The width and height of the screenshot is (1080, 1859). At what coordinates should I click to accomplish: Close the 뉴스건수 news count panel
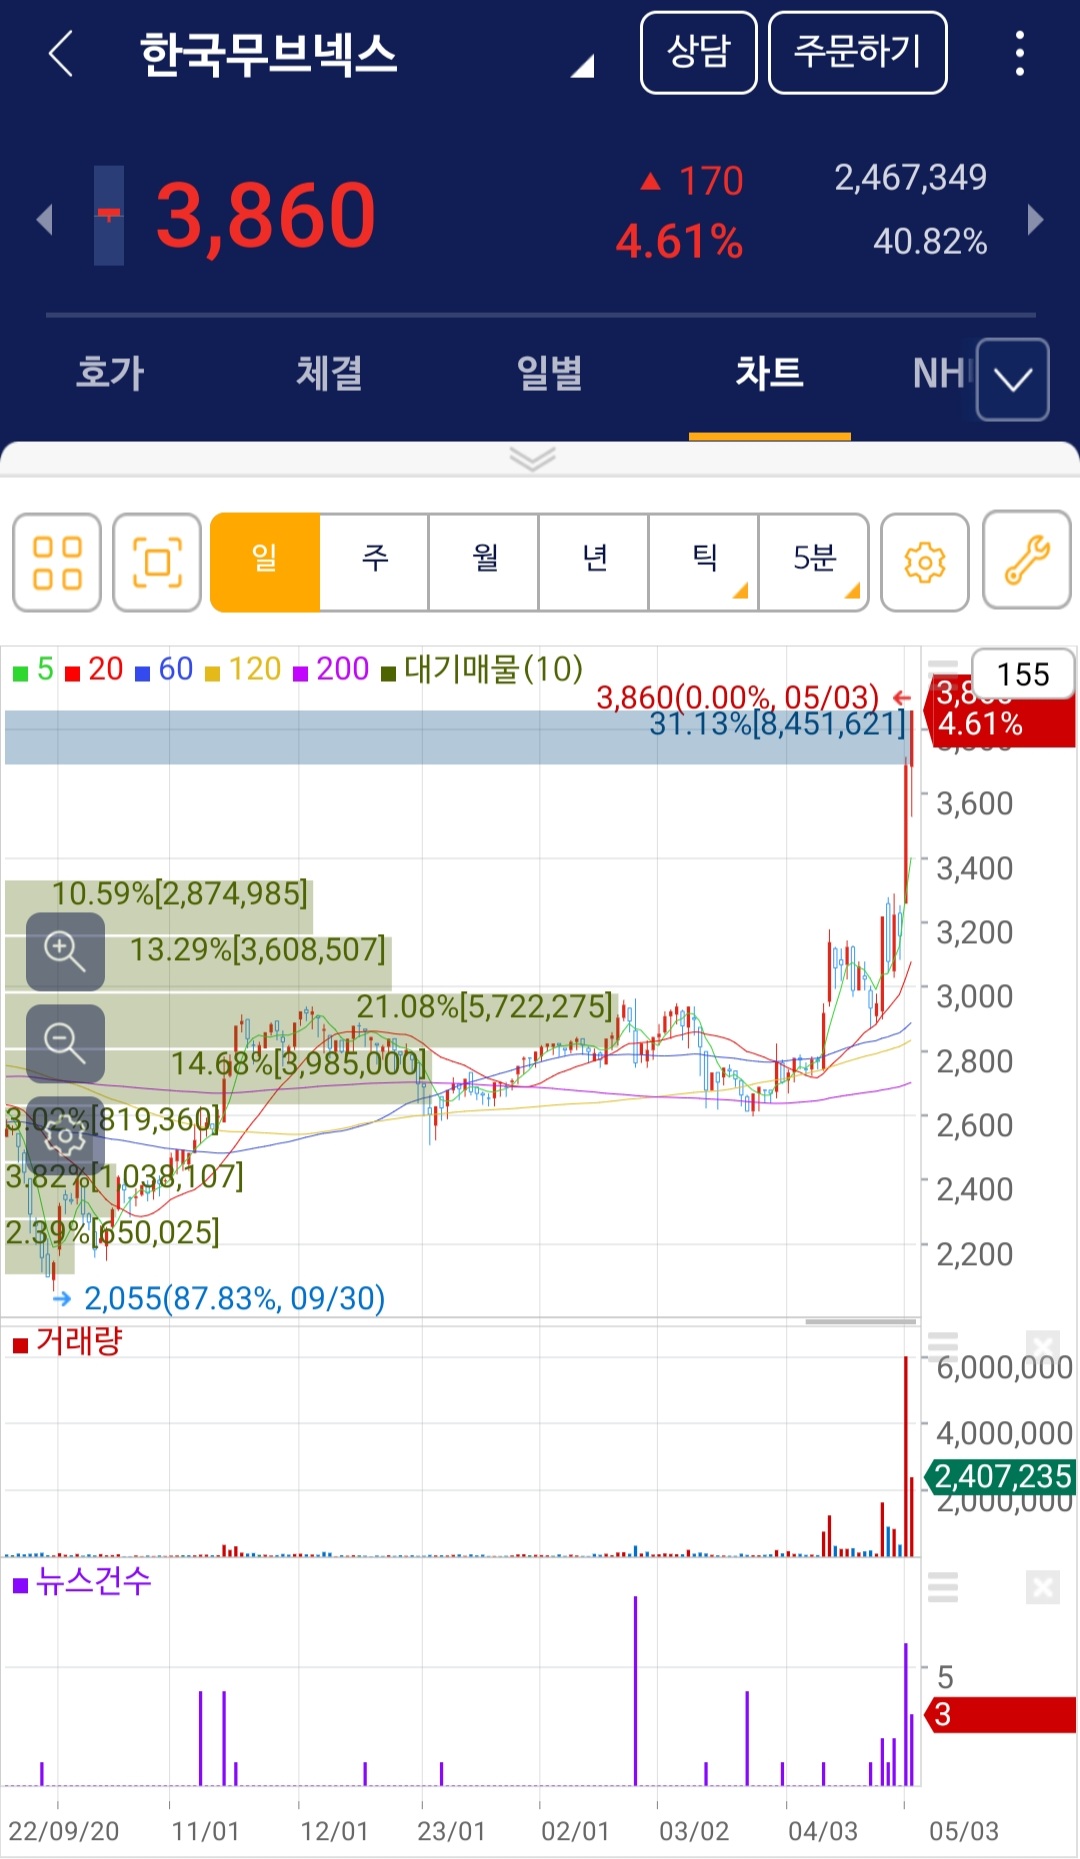(1042, 1587)
